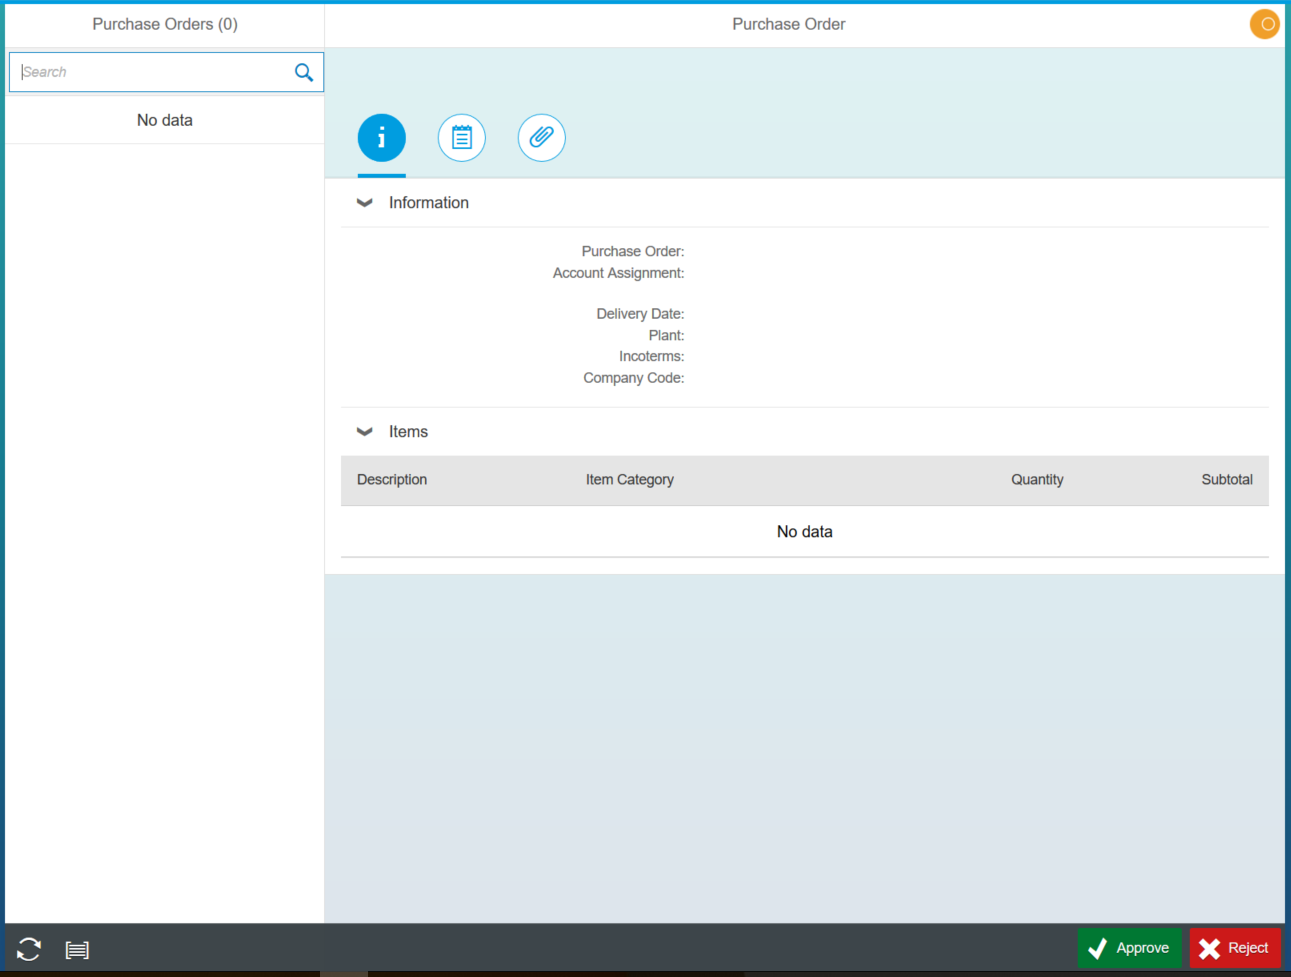Open the Attachments paperclip icon

tap(541, 137)
